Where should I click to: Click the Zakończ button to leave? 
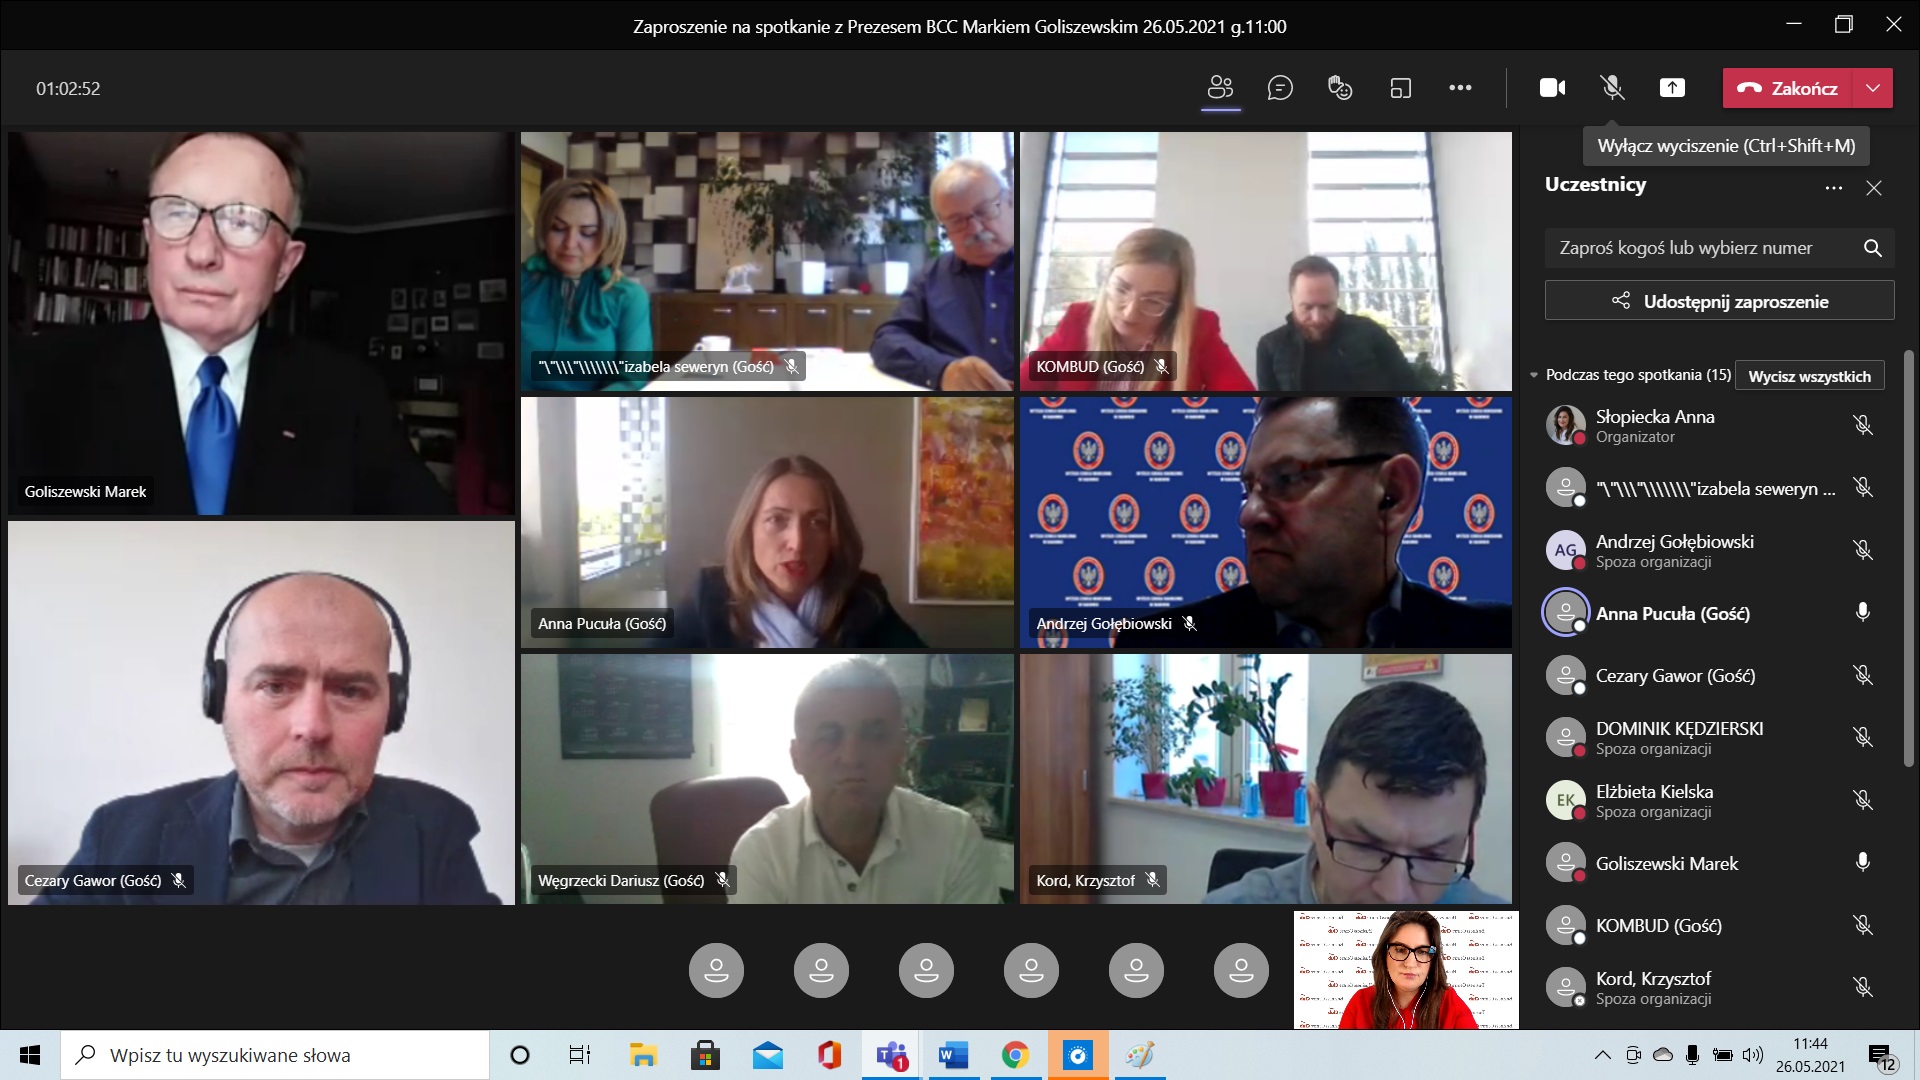1788,88
